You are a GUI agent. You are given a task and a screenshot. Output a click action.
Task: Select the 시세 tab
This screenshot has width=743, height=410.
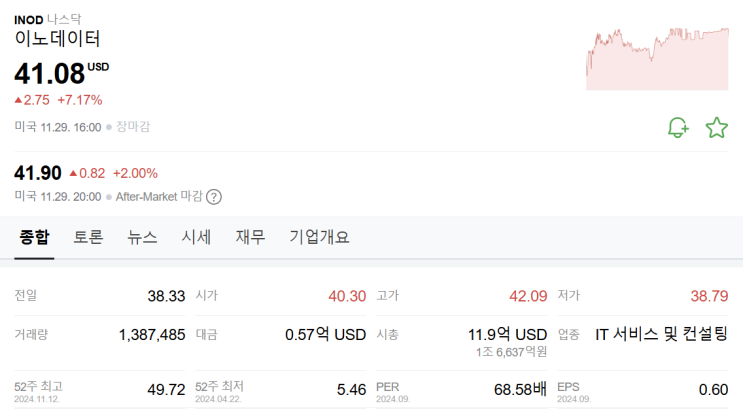[196, 237]
